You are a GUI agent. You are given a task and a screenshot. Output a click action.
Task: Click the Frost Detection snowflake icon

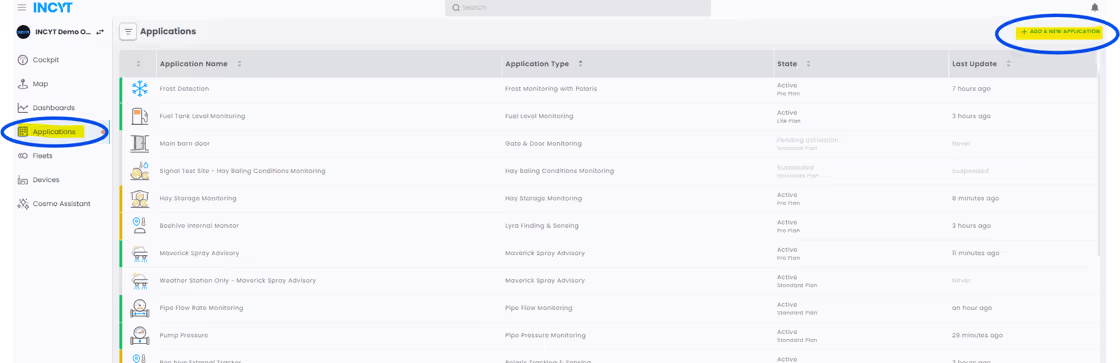[139, 89]
